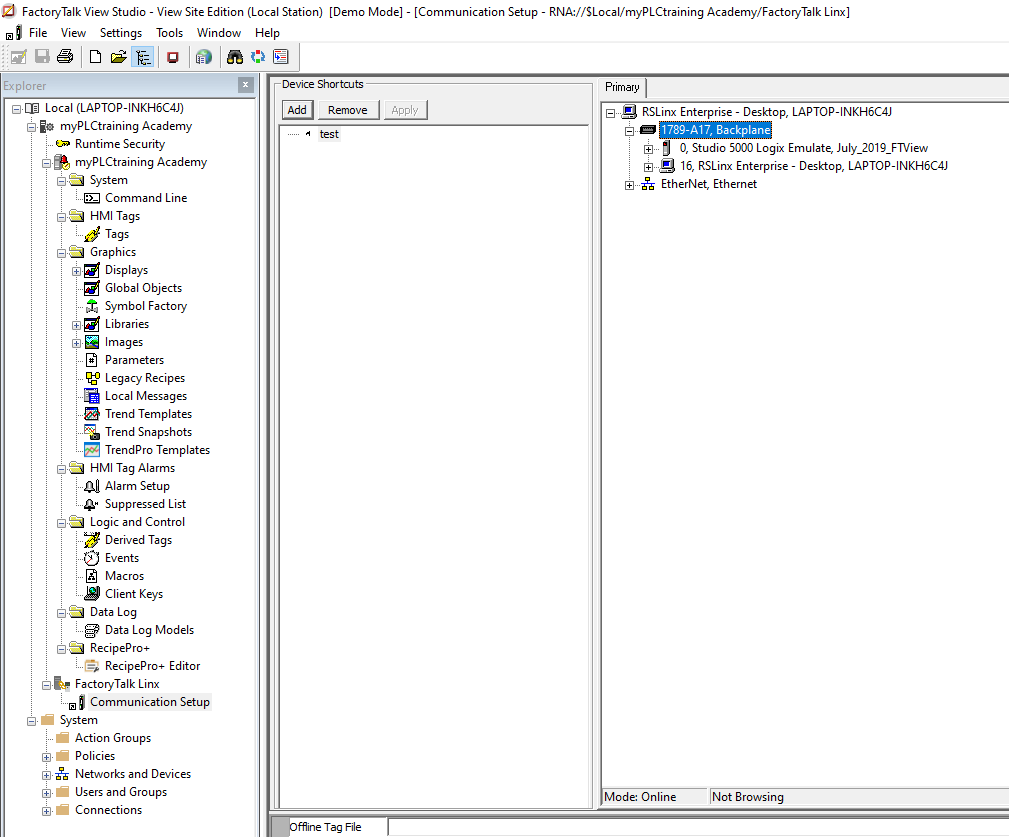
Task: Click the rightmost diagnostics list toolbar icon
Action: coord(281,57)
